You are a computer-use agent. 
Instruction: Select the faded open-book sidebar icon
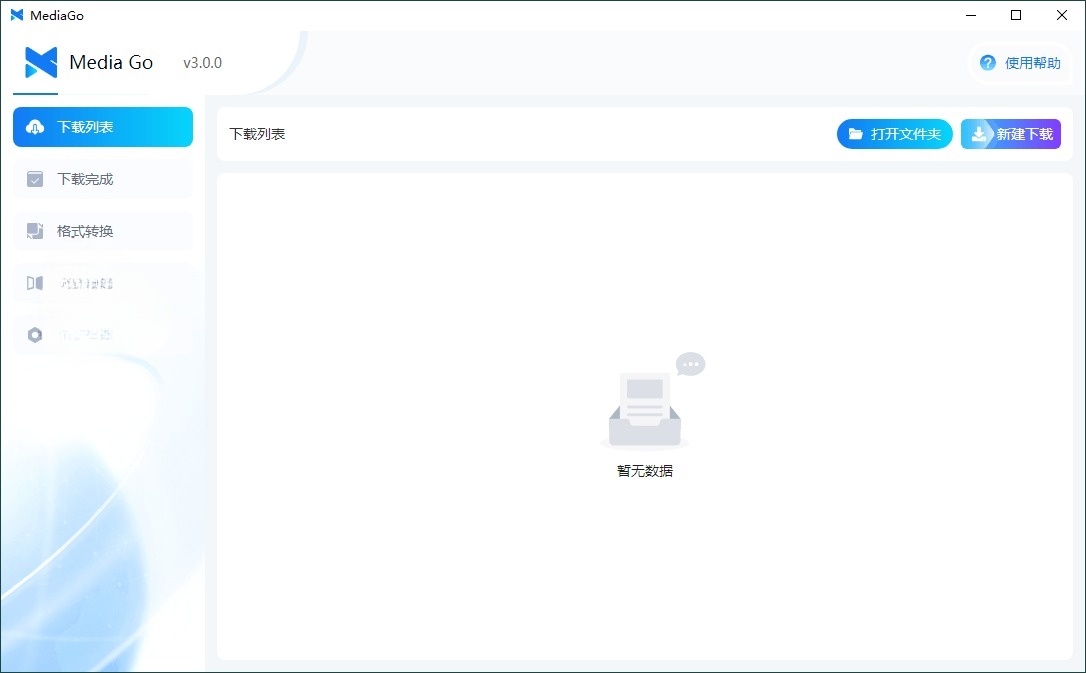point(35,283)
